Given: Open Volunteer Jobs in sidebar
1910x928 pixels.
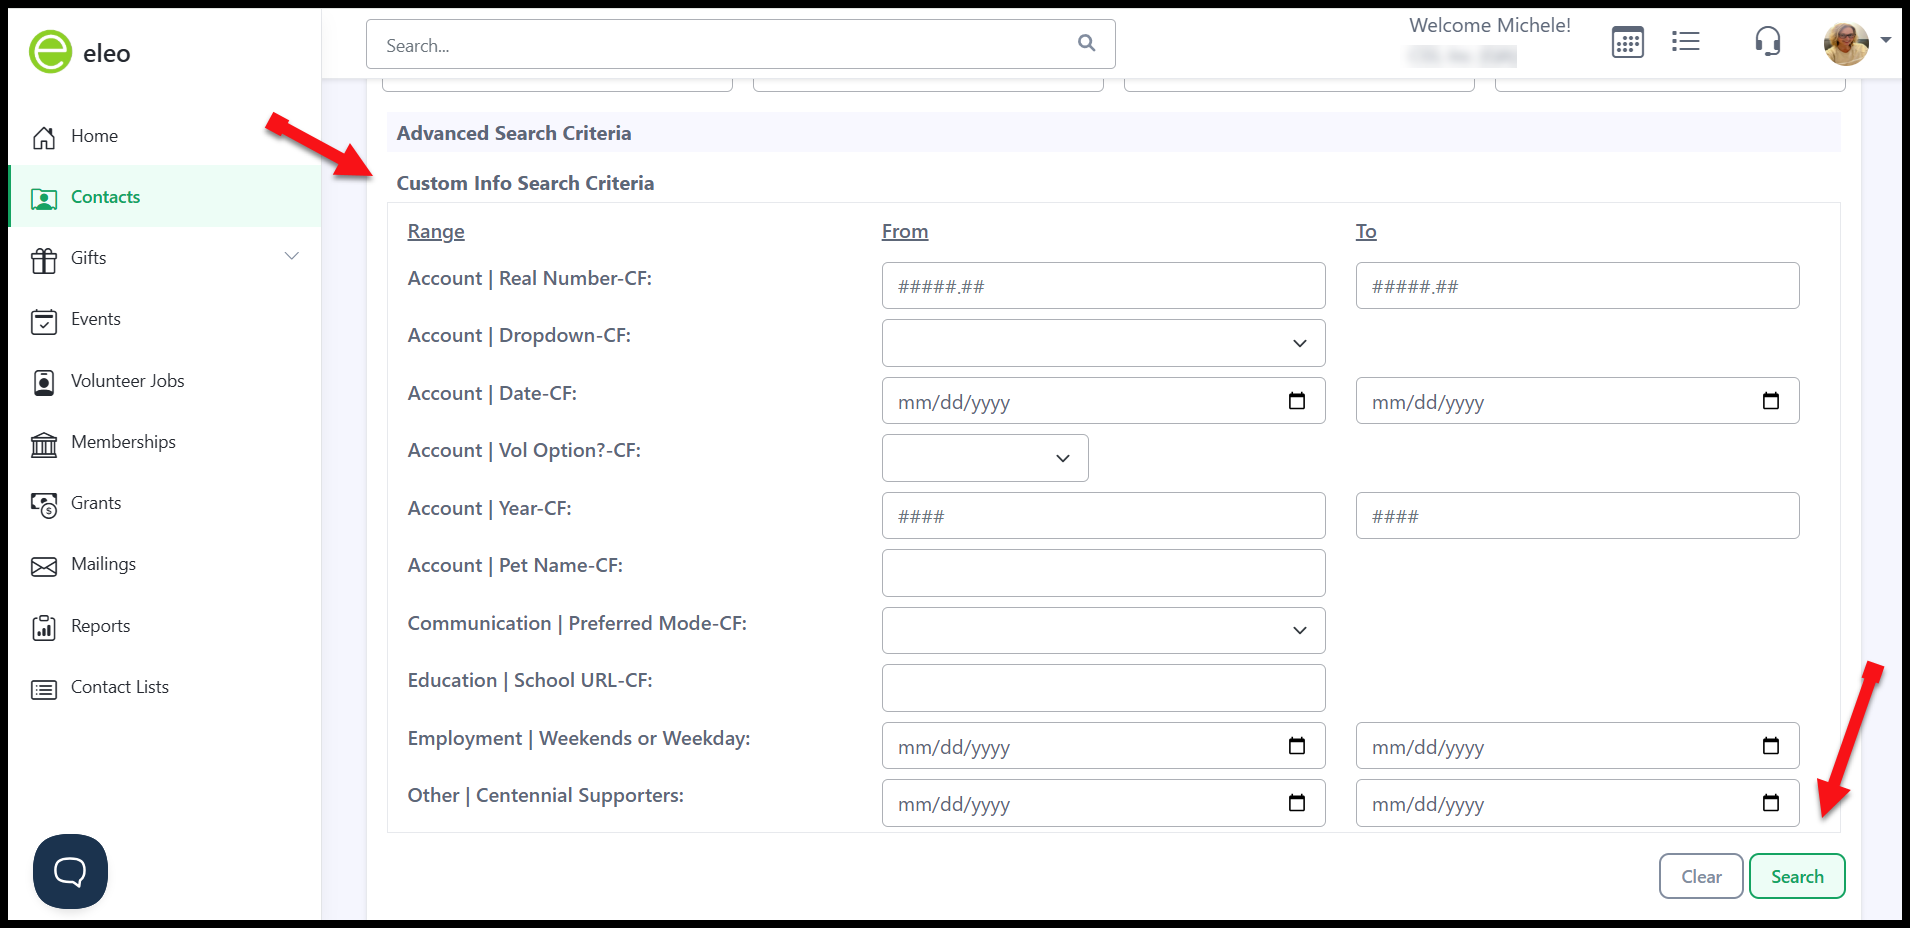Looking at the screenshot, I should (x=164, y=381).
